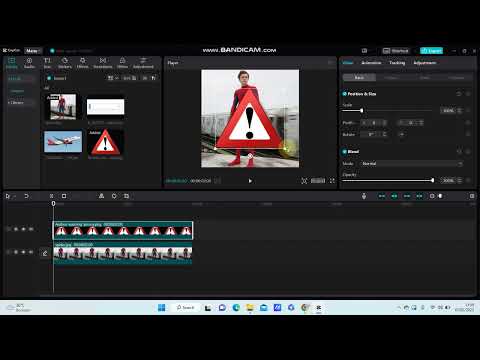The image size is (480, 360).
Task: Reset the Blend settings
Action: [x=459, y=152]
